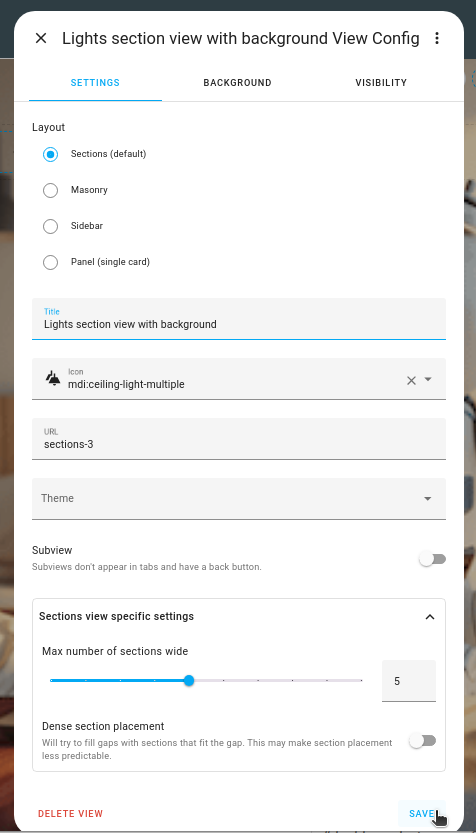476x833 pixels.
Task: Close the View Config dialog
Action: pos(41,38)
